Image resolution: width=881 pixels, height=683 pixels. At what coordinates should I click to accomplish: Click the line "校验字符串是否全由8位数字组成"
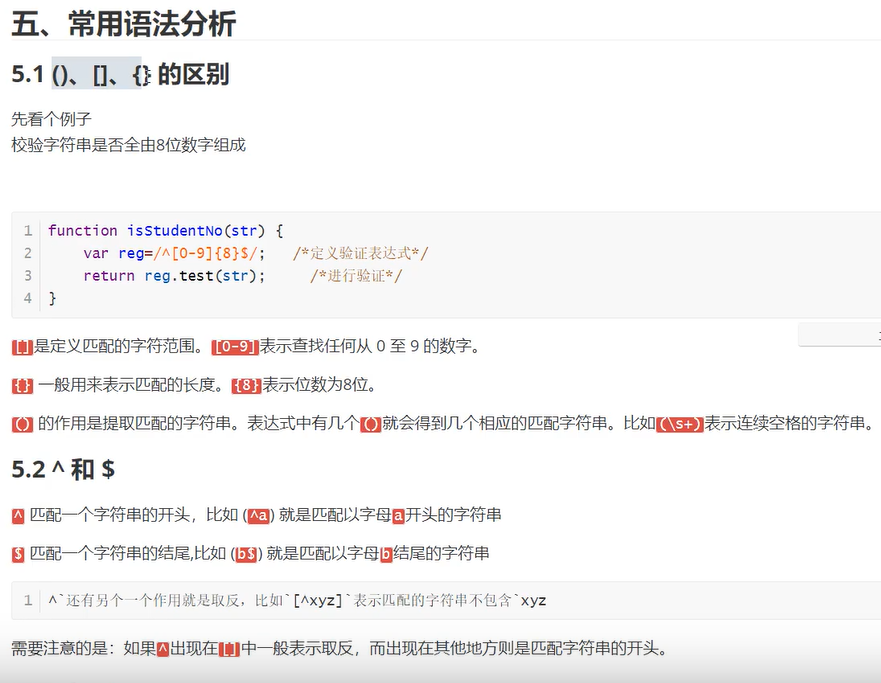click(x=129, y=145)
